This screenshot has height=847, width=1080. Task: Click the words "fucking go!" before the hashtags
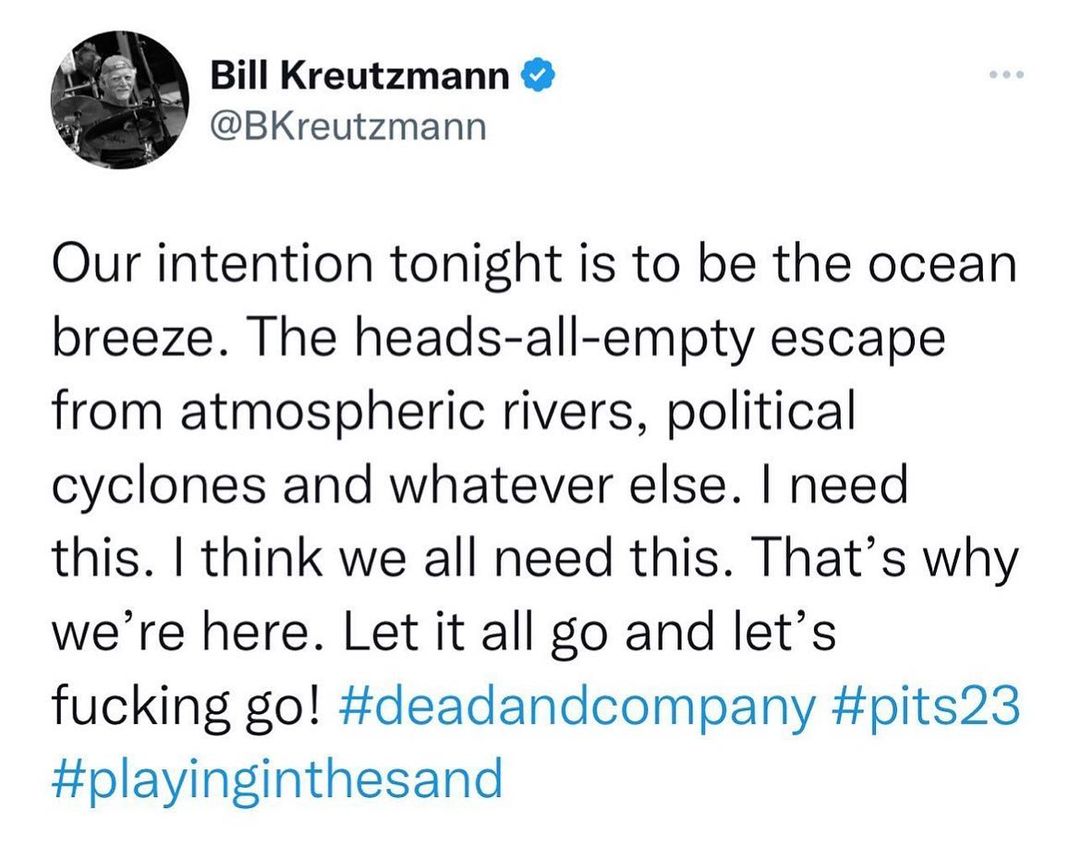(186, 707)
